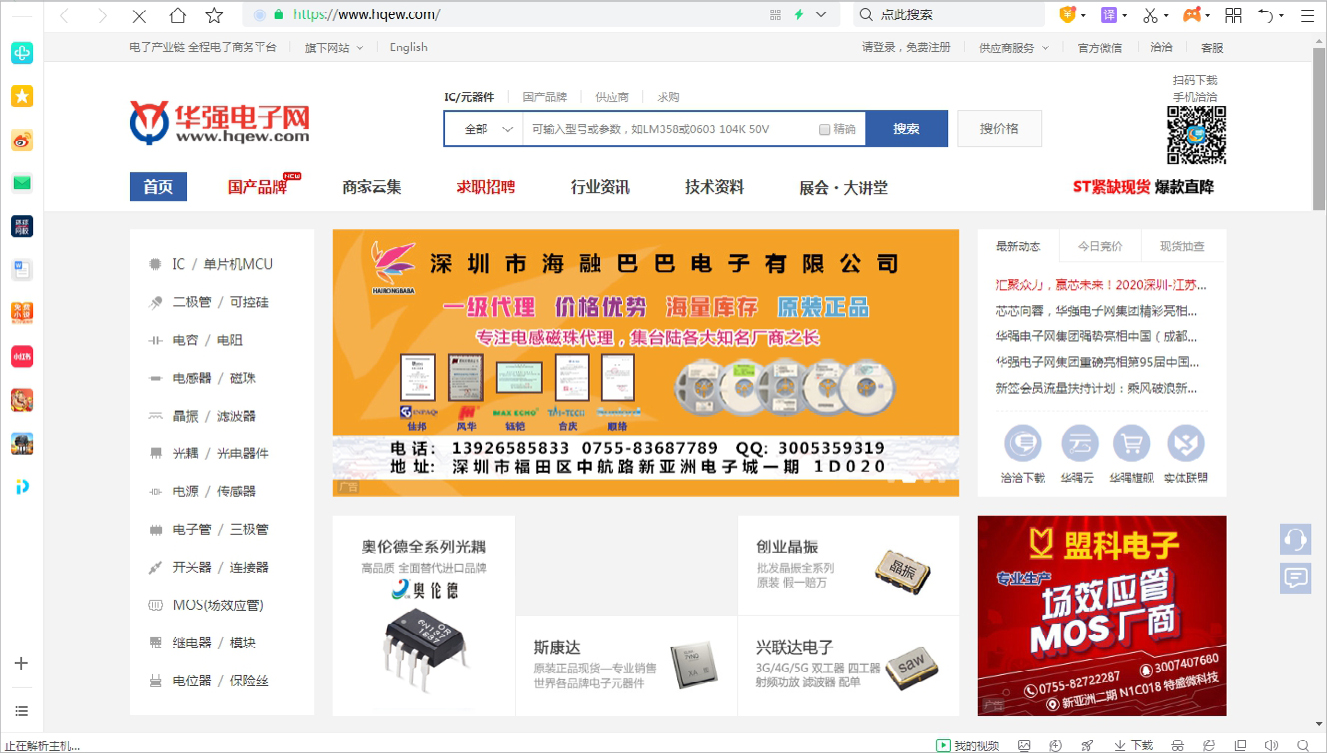1327x753 pixels.
Task: Open 我的视频 in the status bar
Action: click(968, 745)
